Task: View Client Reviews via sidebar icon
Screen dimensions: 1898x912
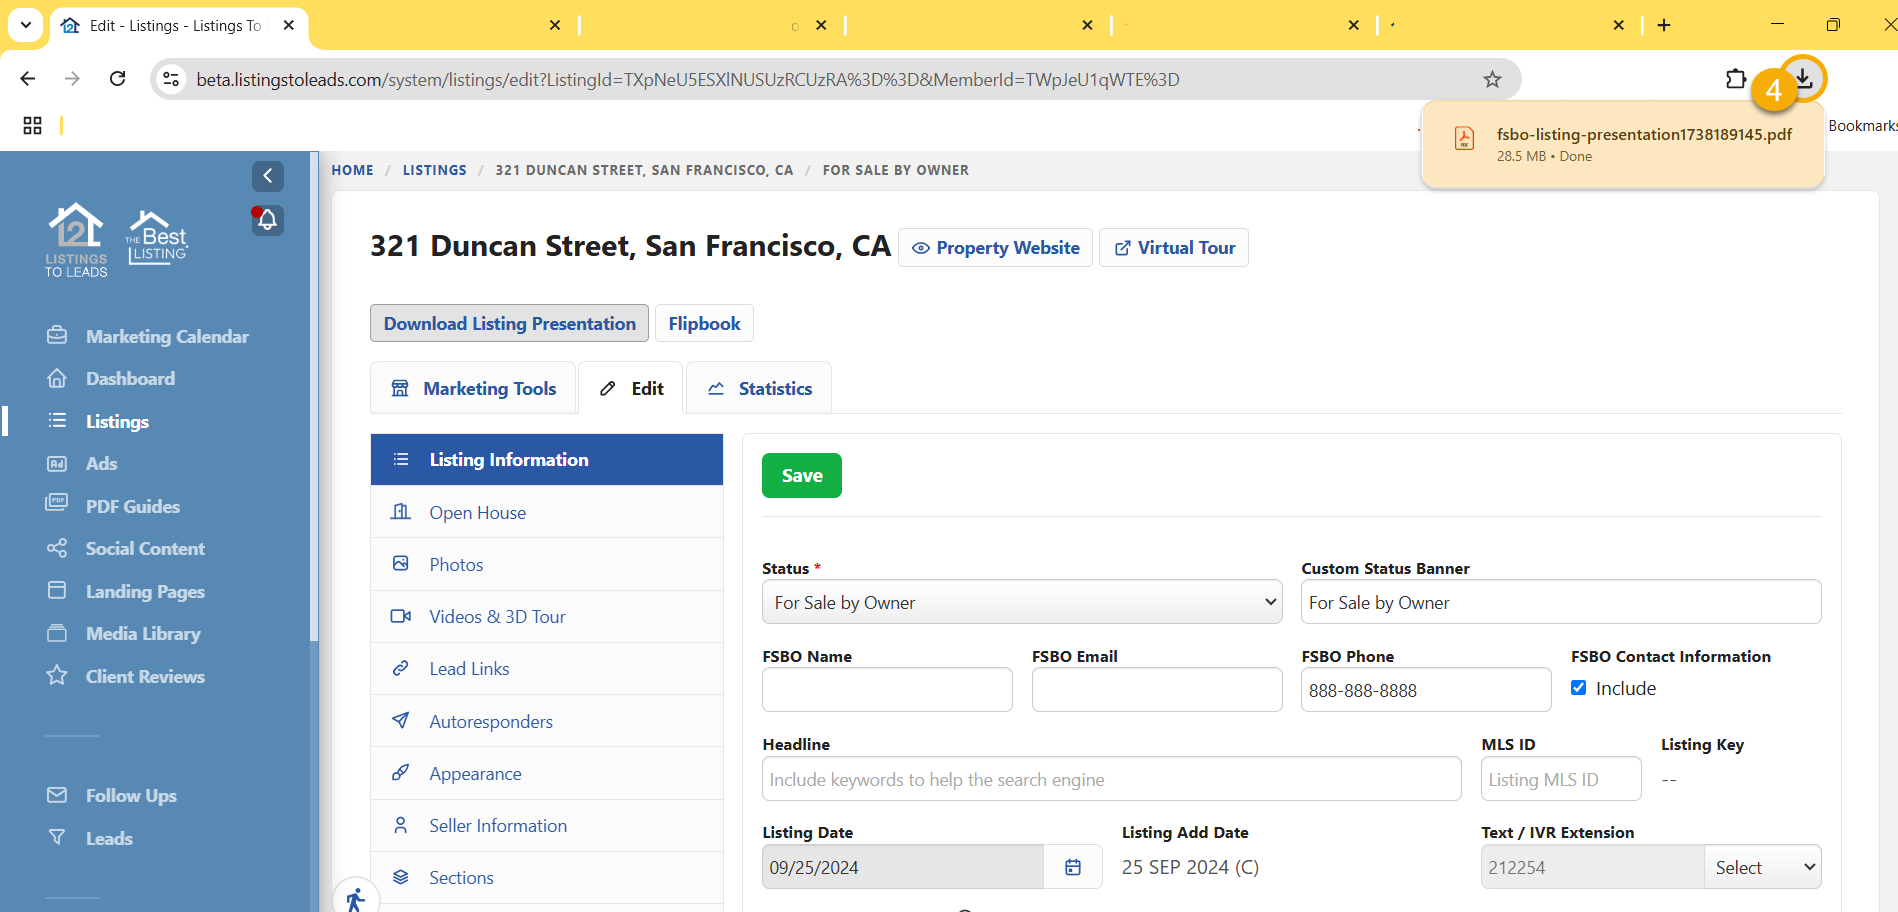Action: pyautogui.click(x=59, y=676)
